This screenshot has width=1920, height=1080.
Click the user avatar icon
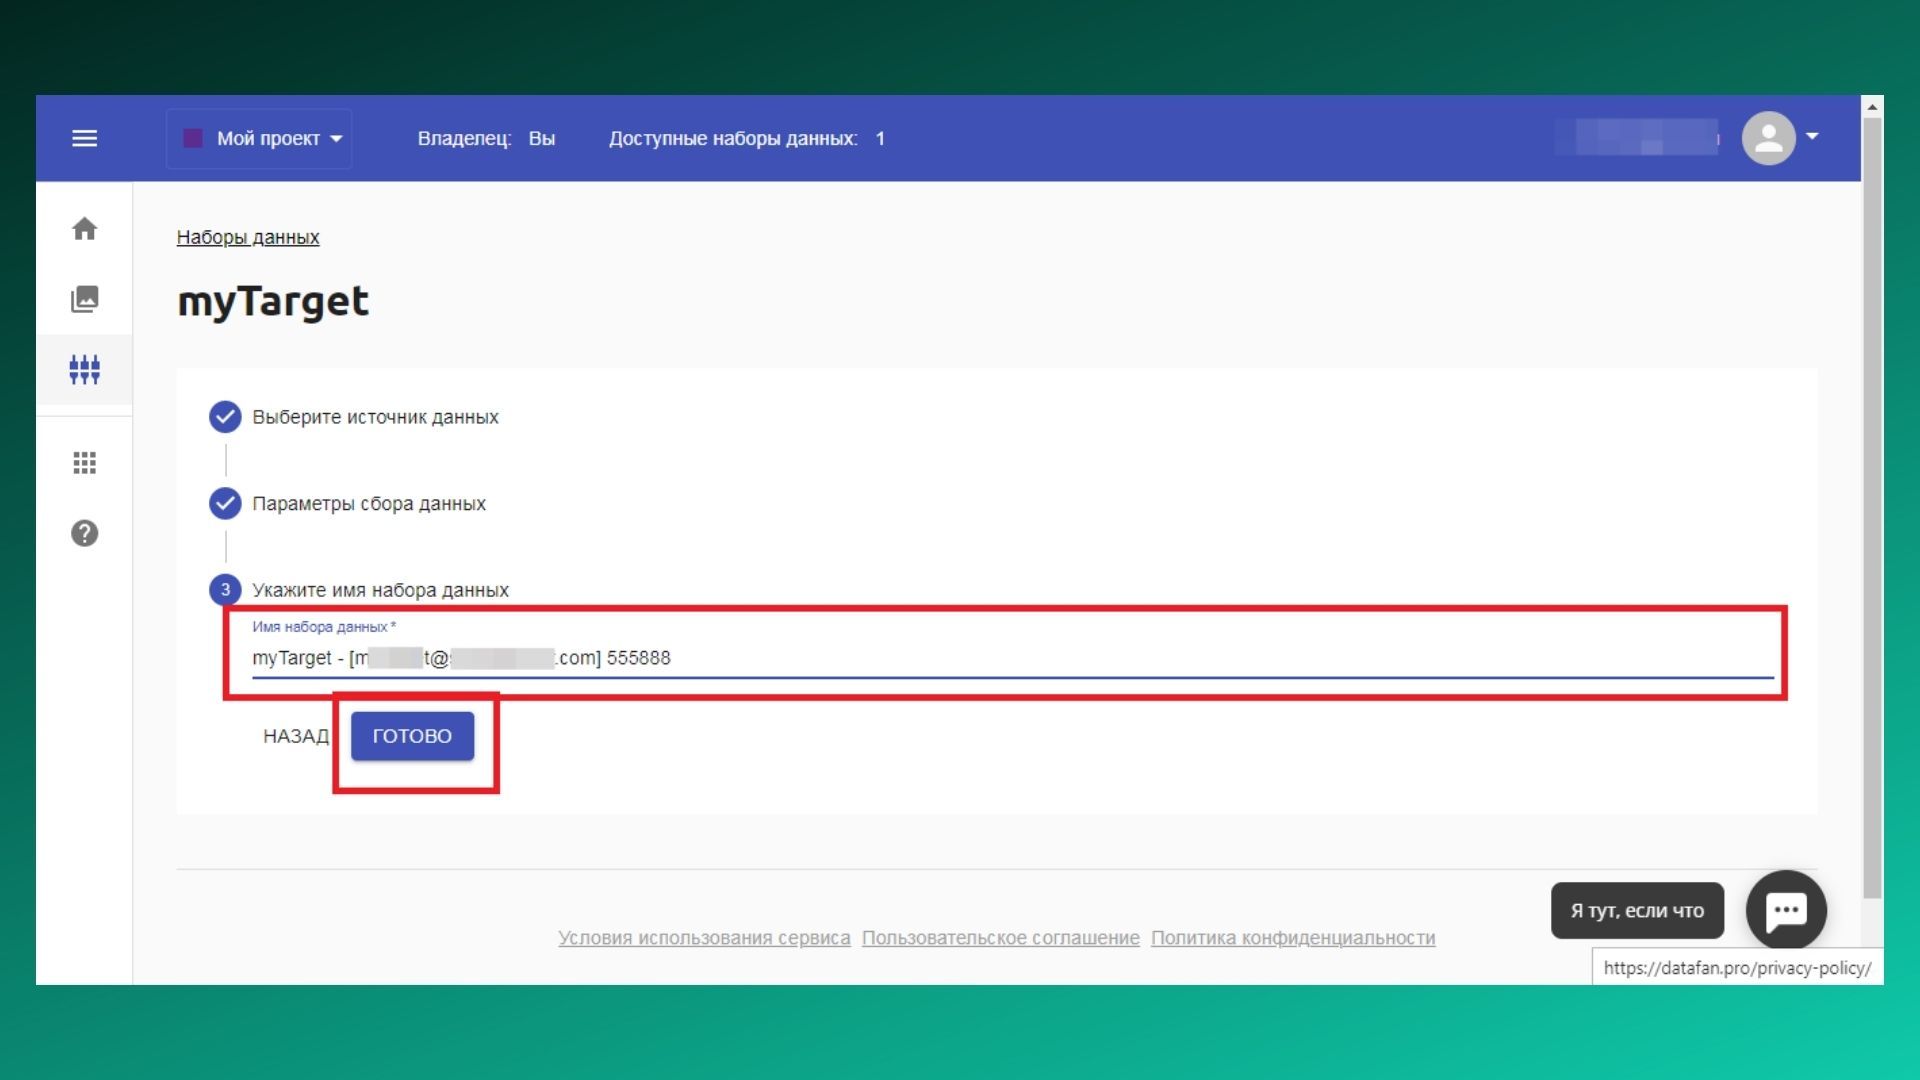(x=1768, y=138)
